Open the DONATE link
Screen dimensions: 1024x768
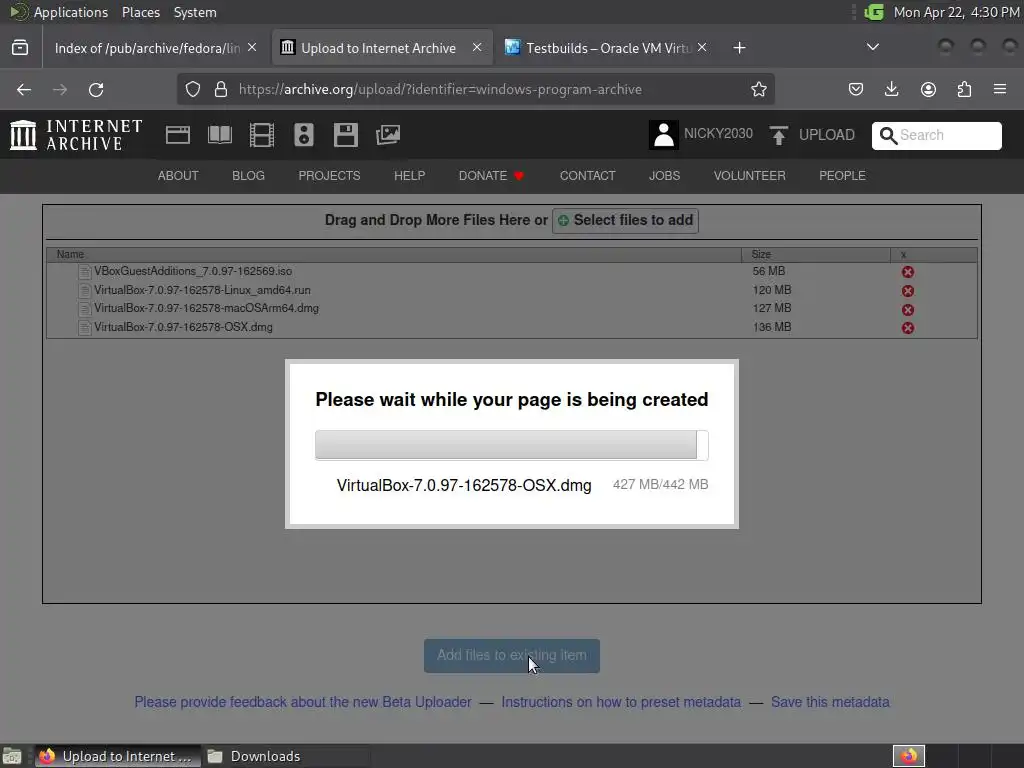pos(491,176)
